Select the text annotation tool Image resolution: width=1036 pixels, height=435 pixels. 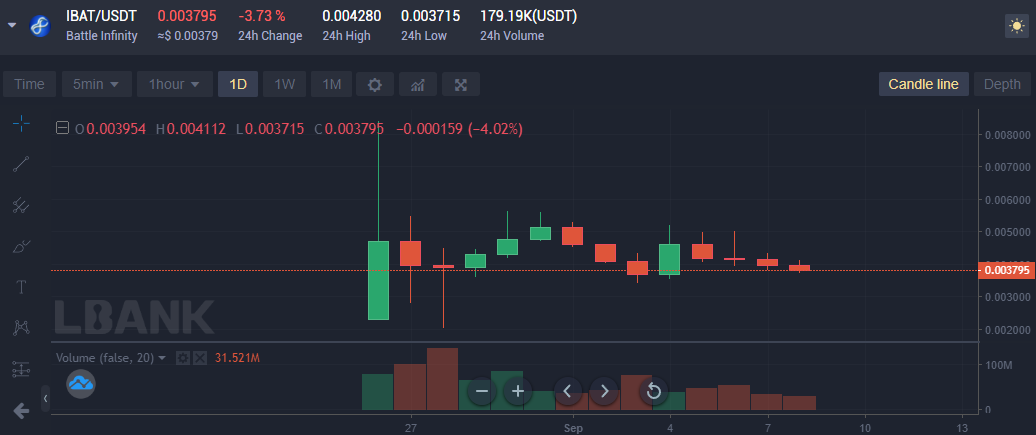tap(21, 287)
